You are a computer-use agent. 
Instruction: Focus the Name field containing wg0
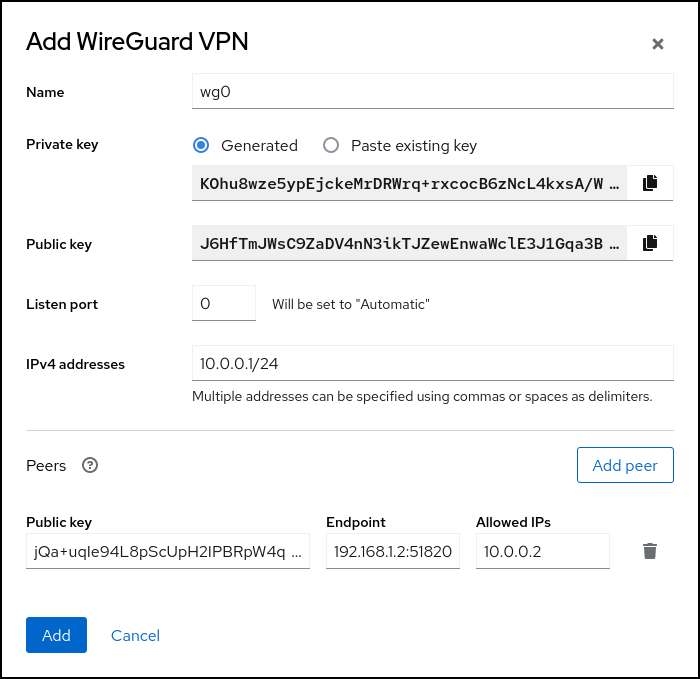coord(432,92)
